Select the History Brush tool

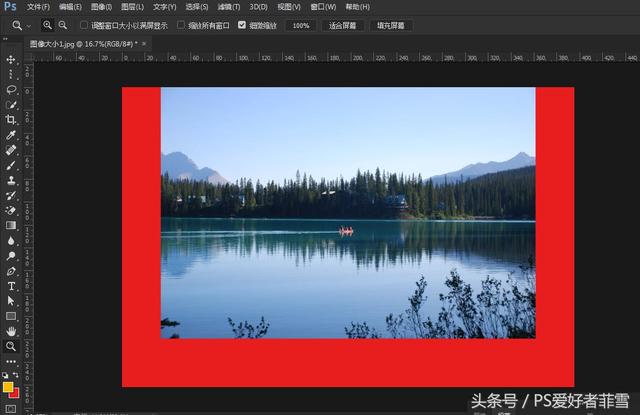click(x=11, y=195)
